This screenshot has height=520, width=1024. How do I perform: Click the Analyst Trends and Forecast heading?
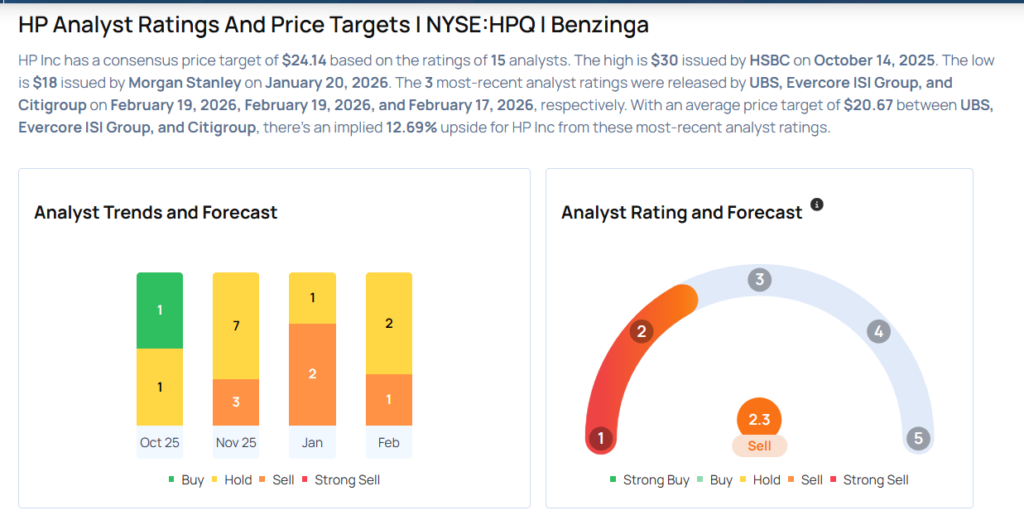(156, 212)
